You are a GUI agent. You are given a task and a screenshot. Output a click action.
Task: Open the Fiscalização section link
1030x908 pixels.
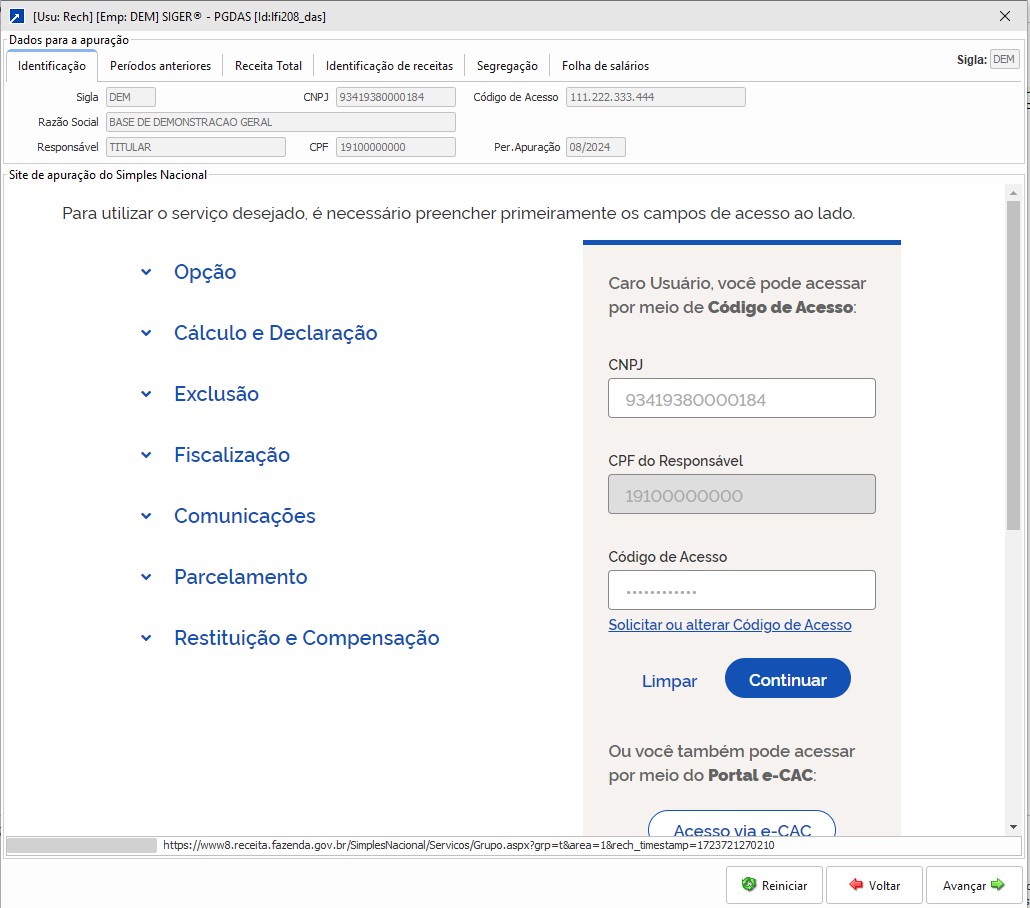tap(232, 455)
